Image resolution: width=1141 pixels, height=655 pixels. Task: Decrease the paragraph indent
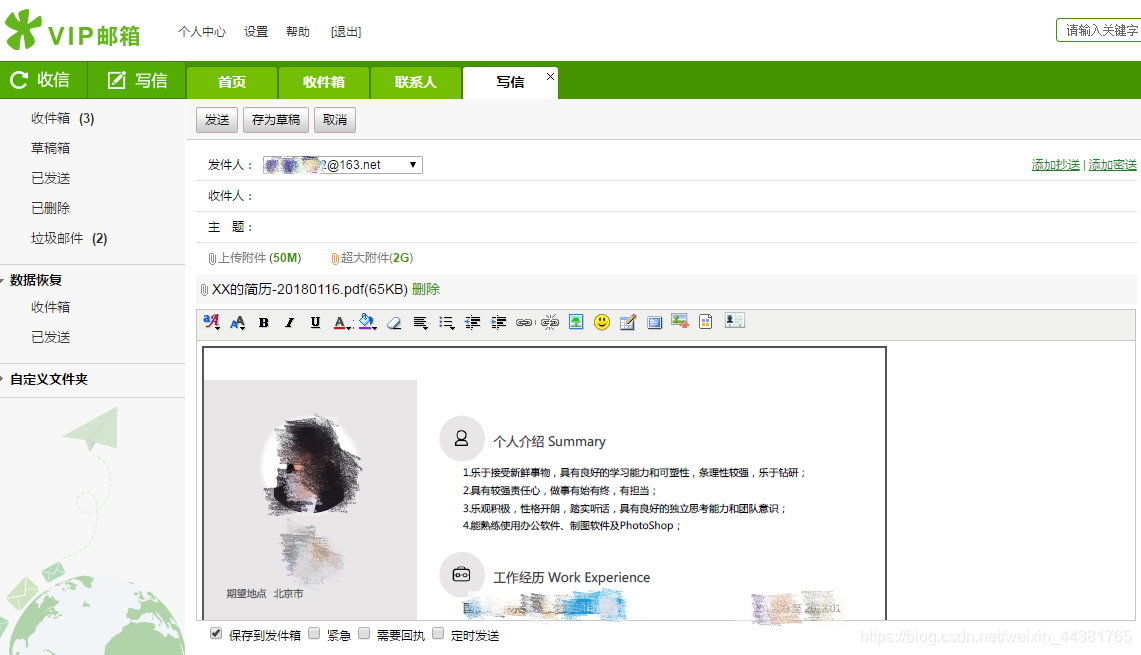472,322
